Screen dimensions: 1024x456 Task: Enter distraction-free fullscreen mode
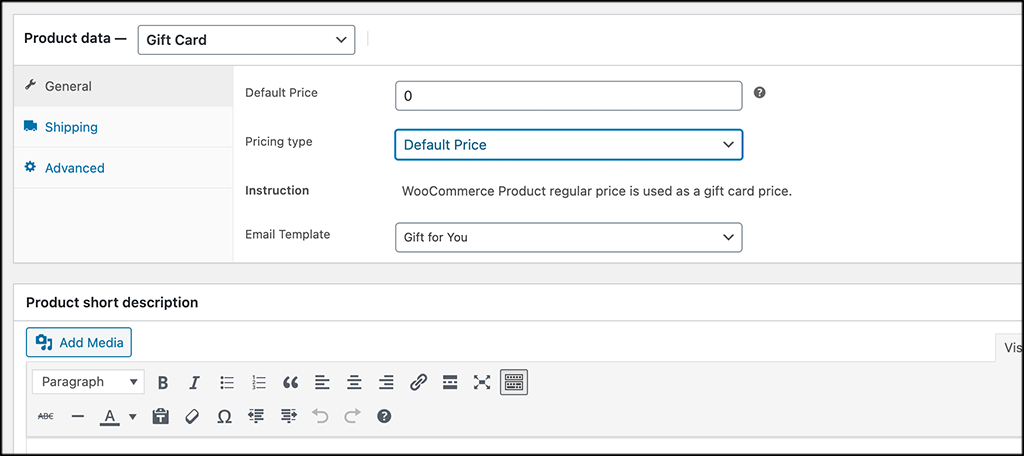click(482, 382)
